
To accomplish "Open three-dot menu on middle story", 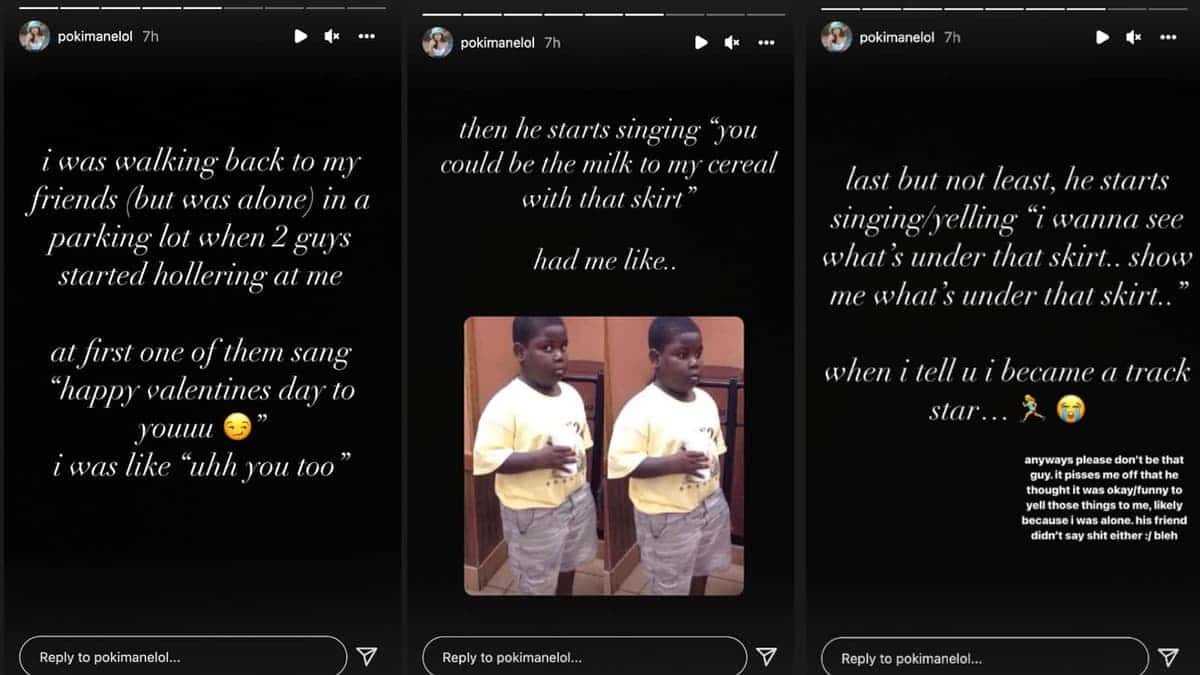I will 767,42.
